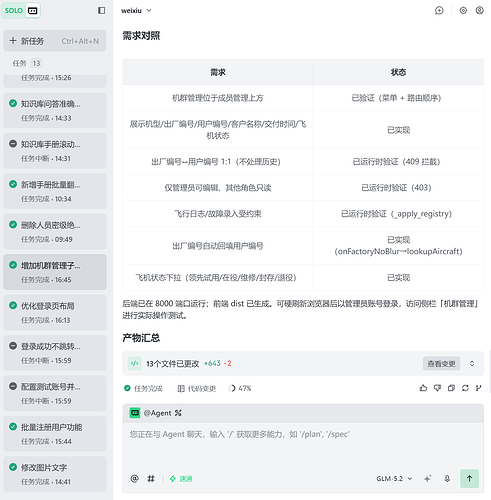Open task 批量注册用户功能
The width and height of the screenshot is (491, 500).
tap(55, 434)
